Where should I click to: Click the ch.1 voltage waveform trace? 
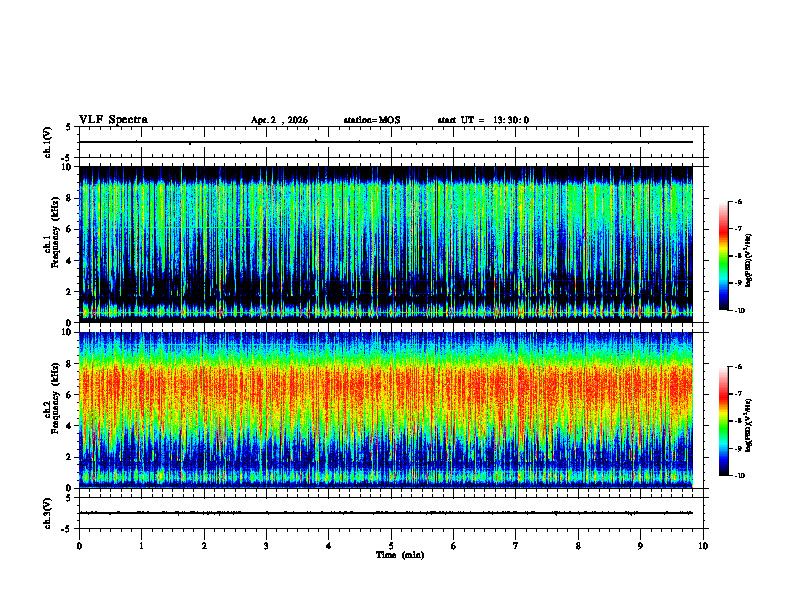click(x=386, y=142)
